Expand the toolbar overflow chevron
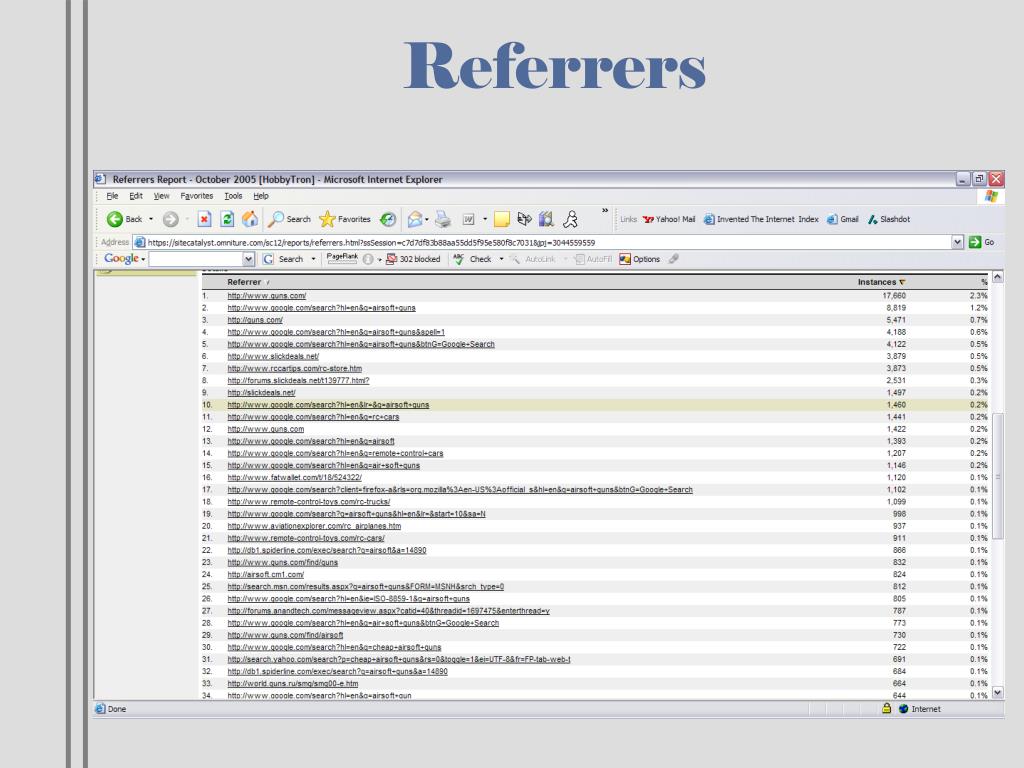1024x768 pixels. pyautogui.click(x=605, y=210)
